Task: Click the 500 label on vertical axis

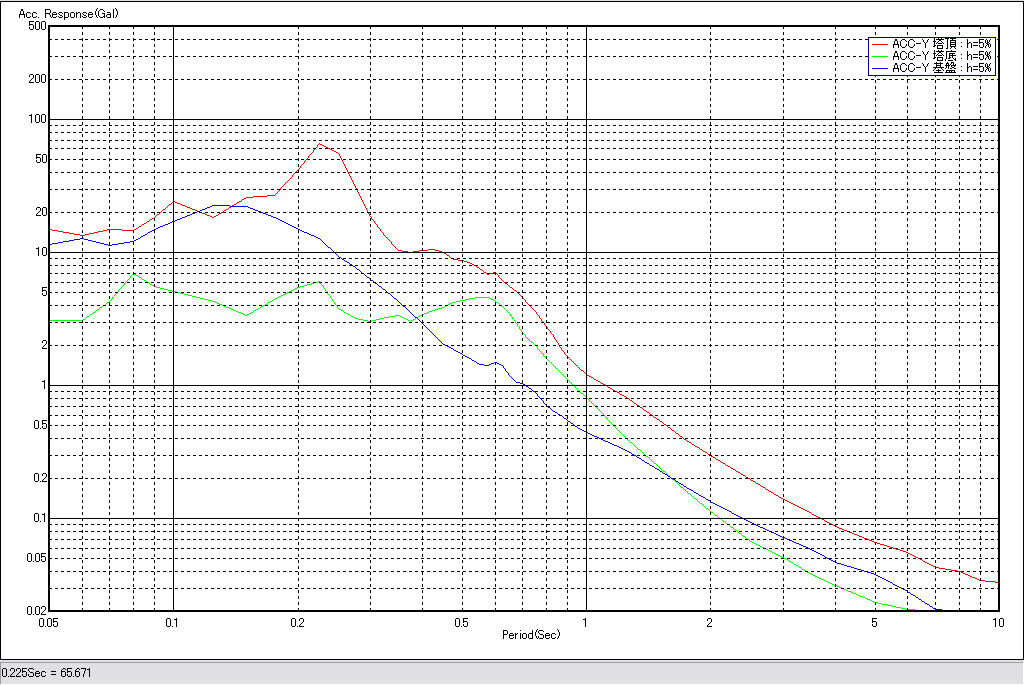Action: coord(38,26)
